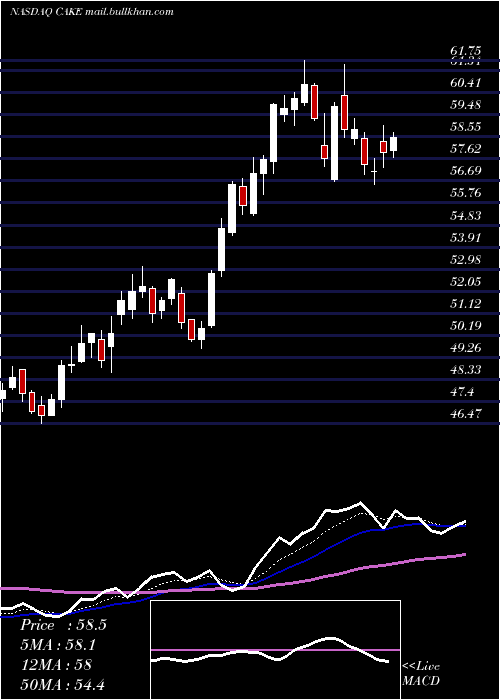
Task: Select the 58.55 price axis label
Action: point(466,127)
